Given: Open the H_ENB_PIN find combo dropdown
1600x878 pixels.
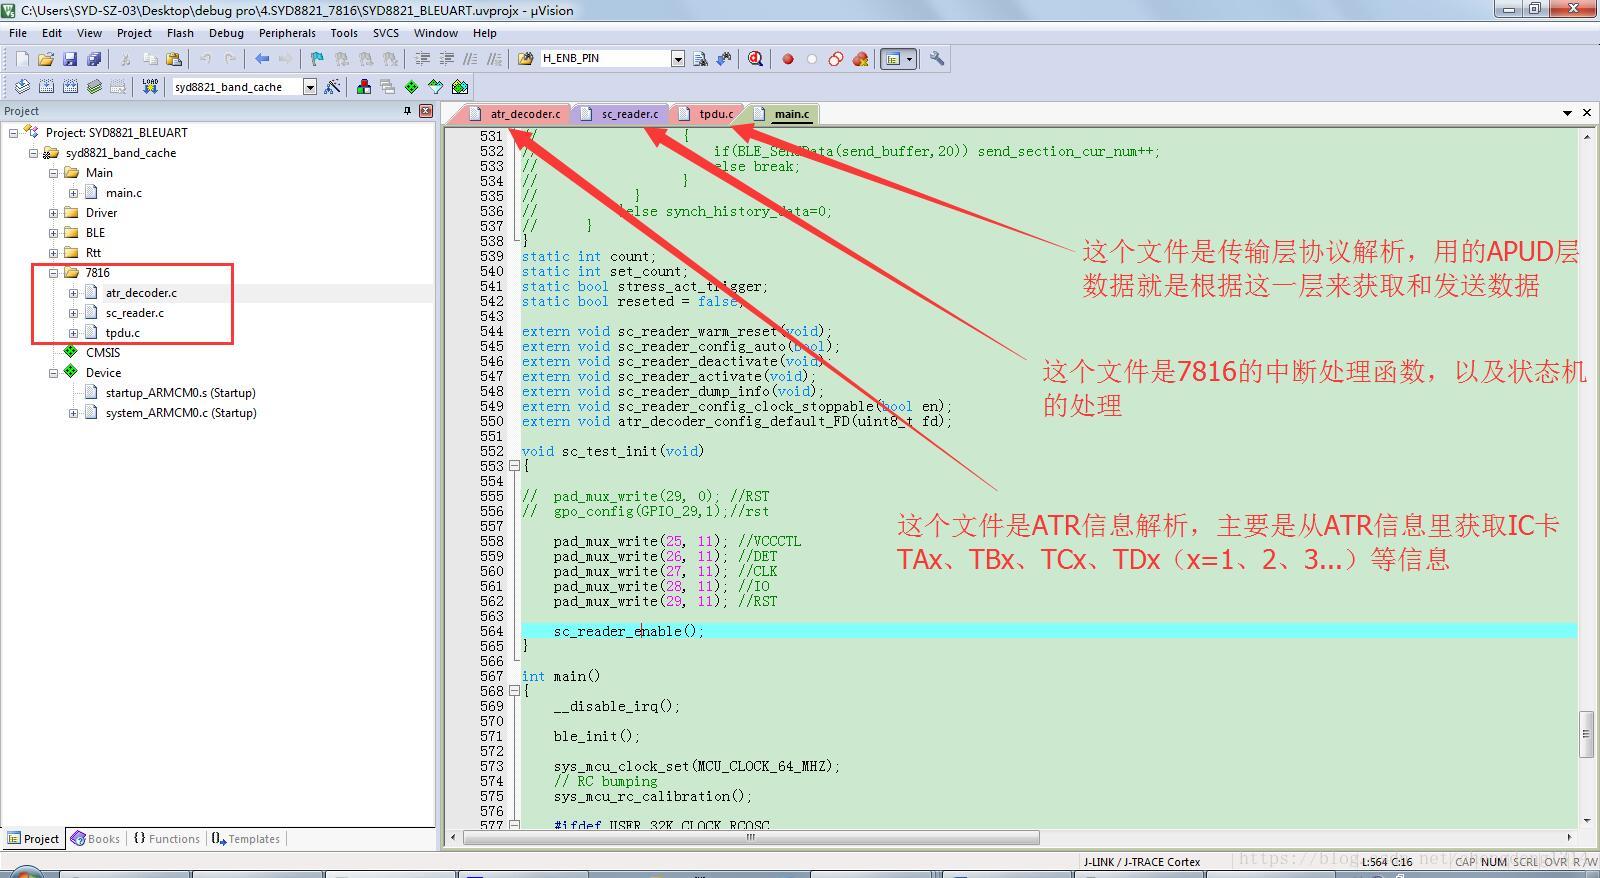Looking at the screenshot, I should 677,59.
